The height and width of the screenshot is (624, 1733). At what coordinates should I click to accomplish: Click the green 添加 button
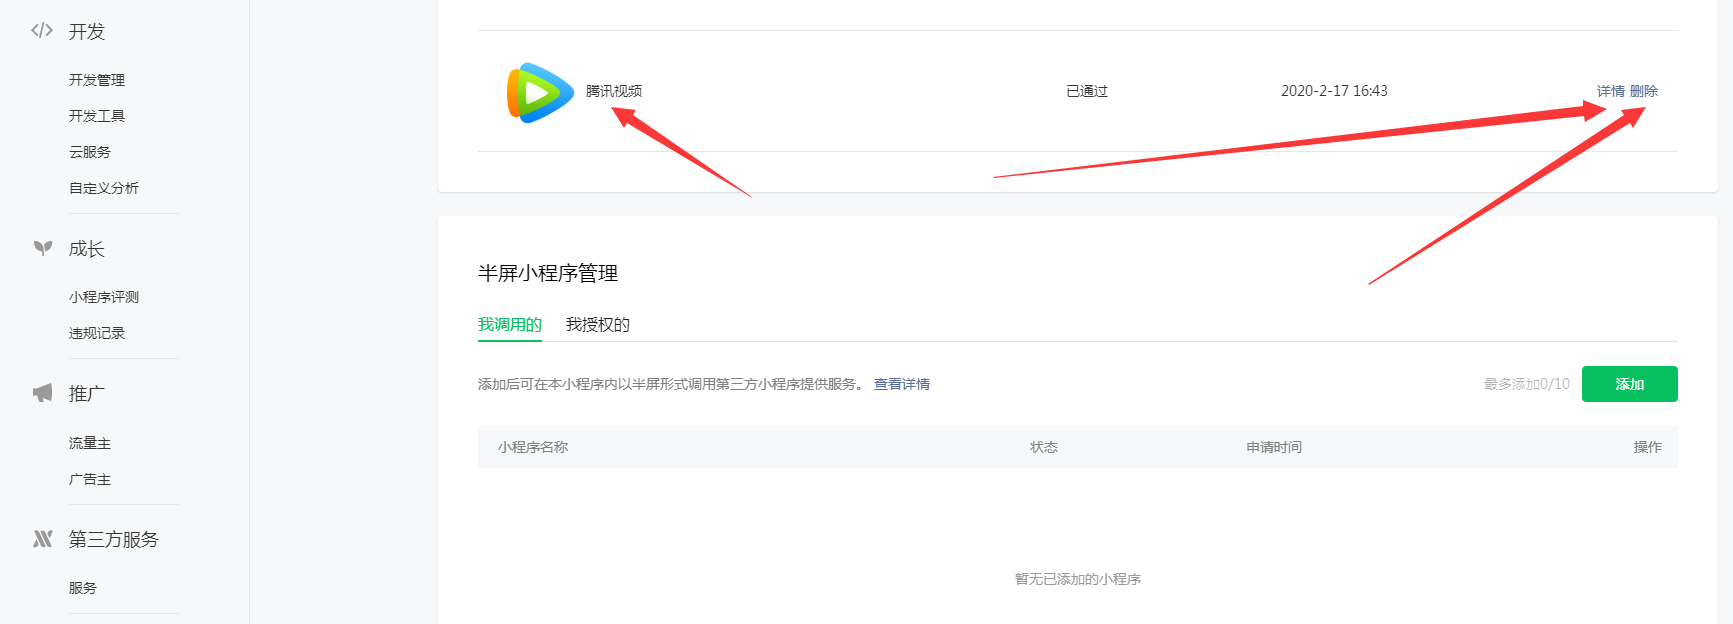click(1630, 384)
